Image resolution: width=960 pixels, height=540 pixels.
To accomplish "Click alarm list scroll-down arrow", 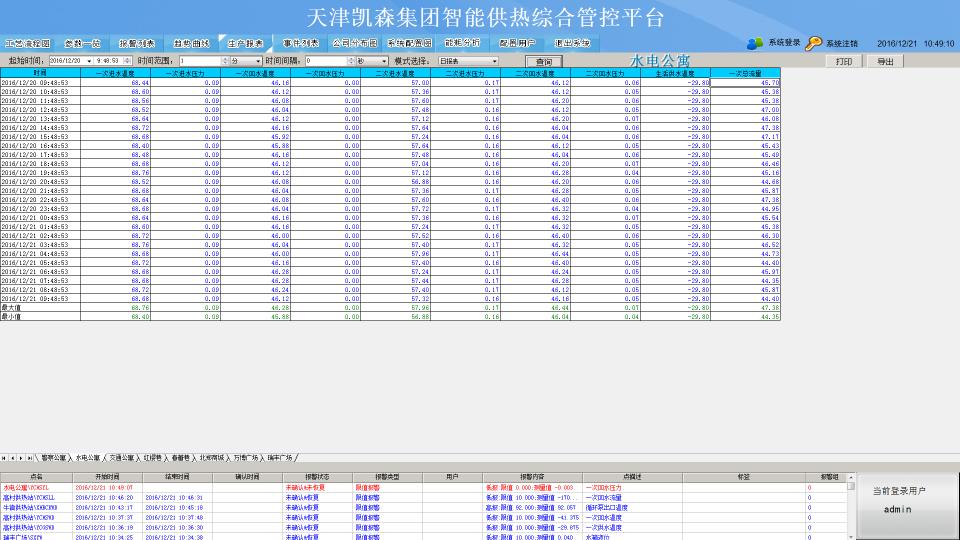I will tap(852, 535).
